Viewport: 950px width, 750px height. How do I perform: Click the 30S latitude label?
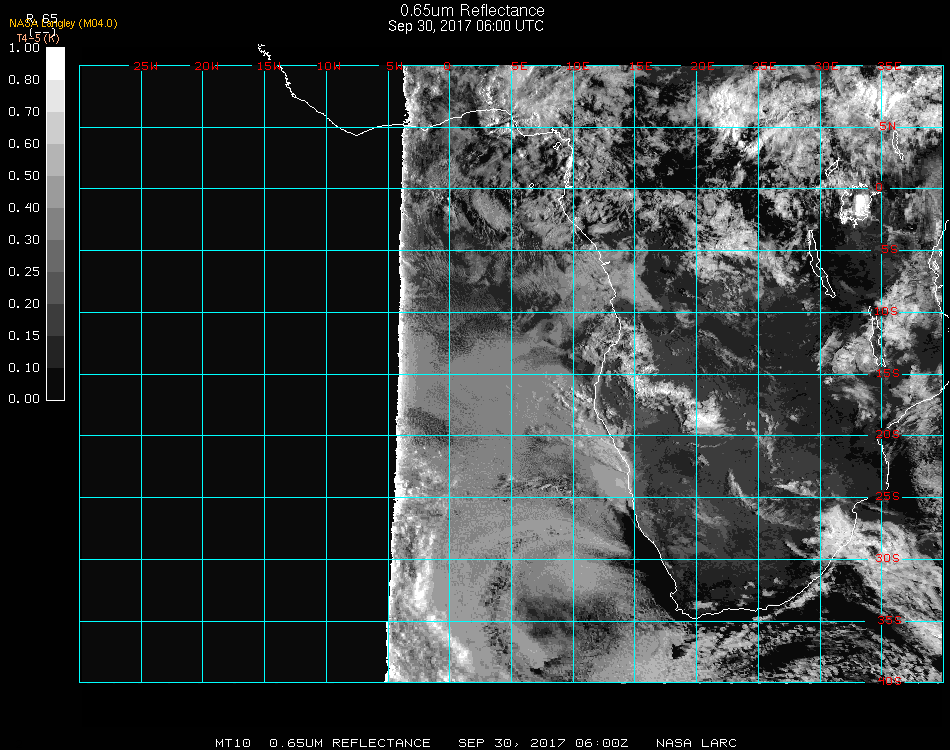click(x=888, y=558)
